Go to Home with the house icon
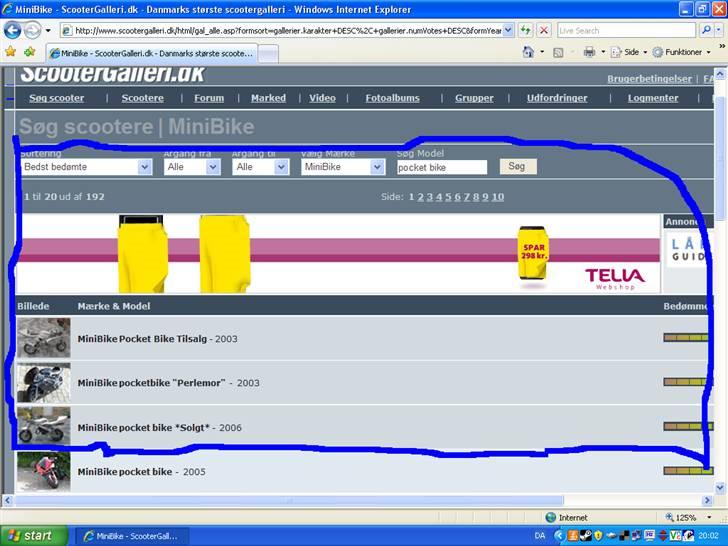 (x=528, y=52)
